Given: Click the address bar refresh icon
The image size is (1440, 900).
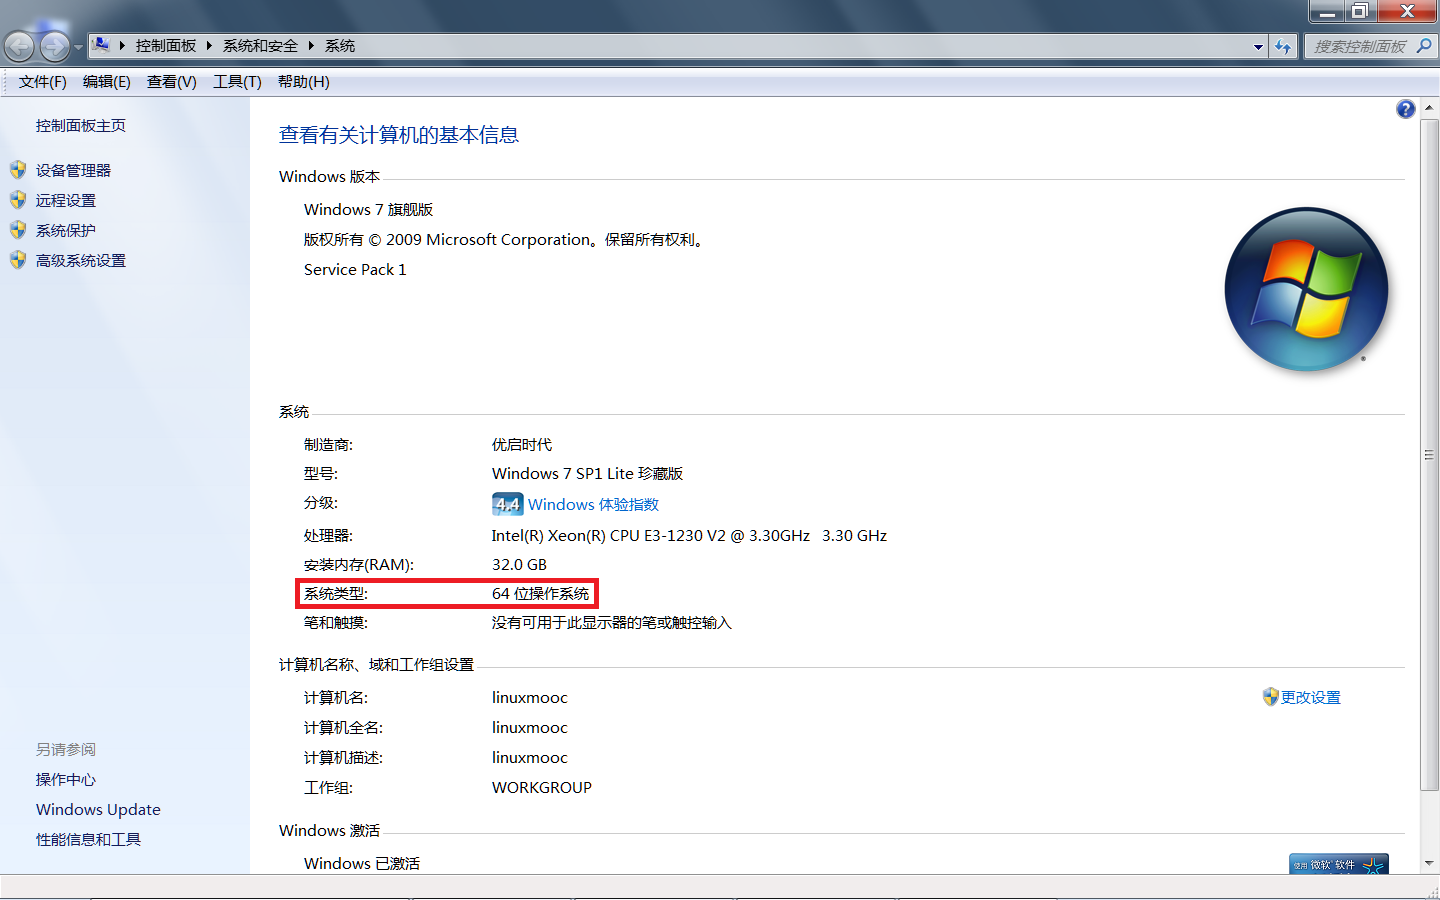Looking at the screenshot, I should tap(1283, 46).
